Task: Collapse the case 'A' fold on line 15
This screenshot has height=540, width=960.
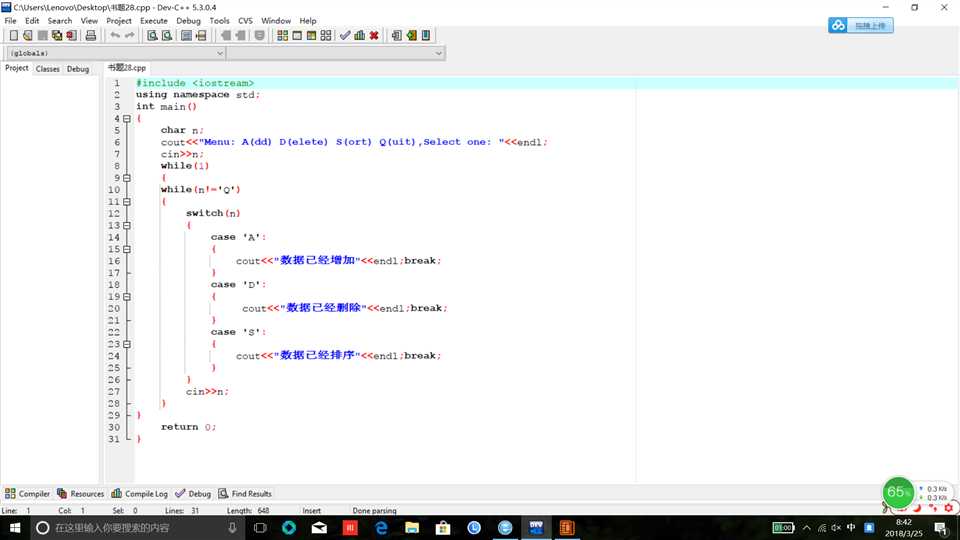Action: pos(127,249)
